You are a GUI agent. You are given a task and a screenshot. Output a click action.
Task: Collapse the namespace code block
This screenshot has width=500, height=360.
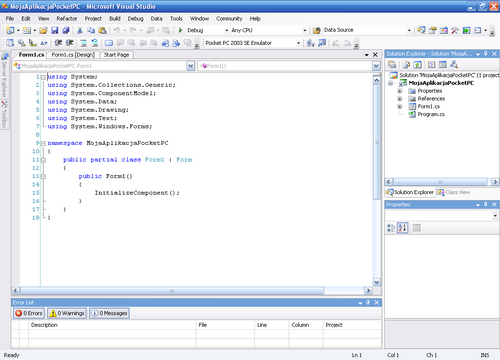point(43,143)
